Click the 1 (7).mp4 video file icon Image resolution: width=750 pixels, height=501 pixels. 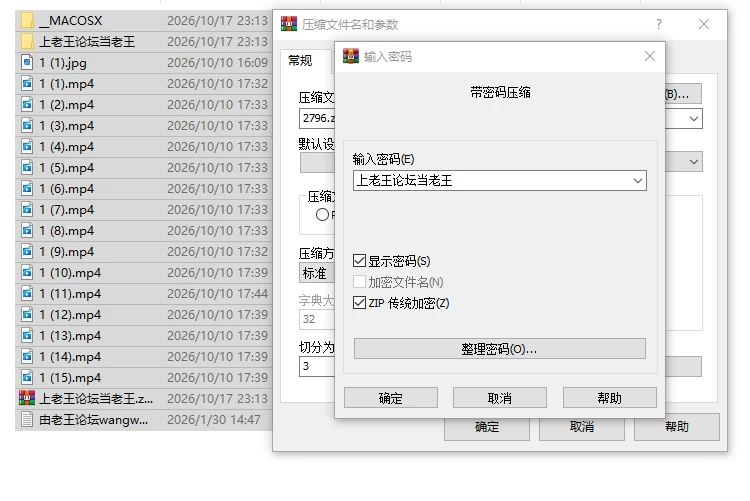(x=27, y=210)
